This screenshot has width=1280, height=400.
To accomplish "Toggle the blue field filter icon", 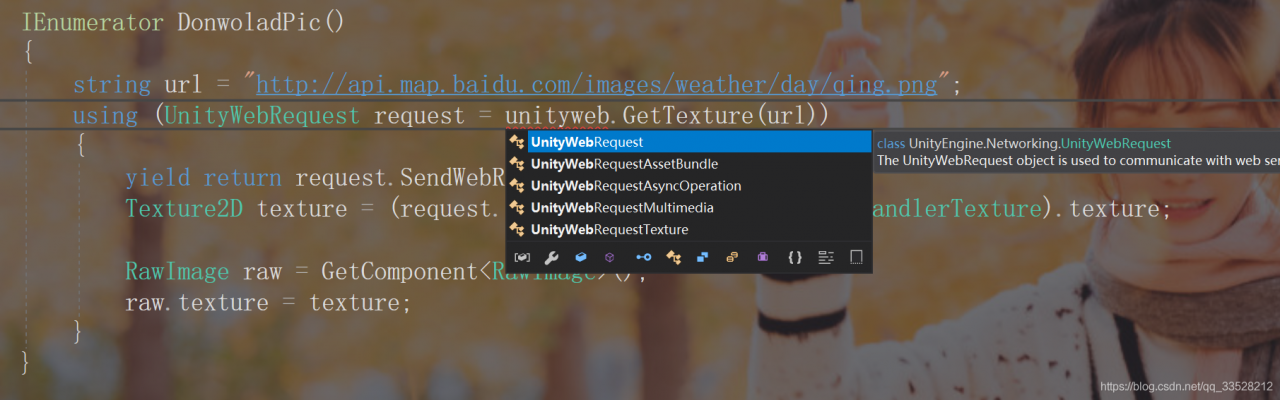I will point(580,257).
